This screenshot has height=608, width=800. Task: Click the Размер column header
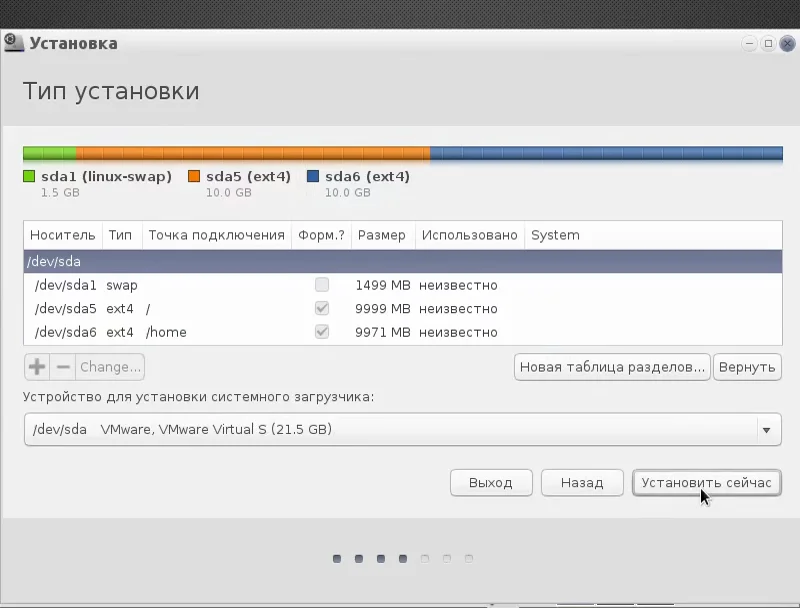(383, 235)
